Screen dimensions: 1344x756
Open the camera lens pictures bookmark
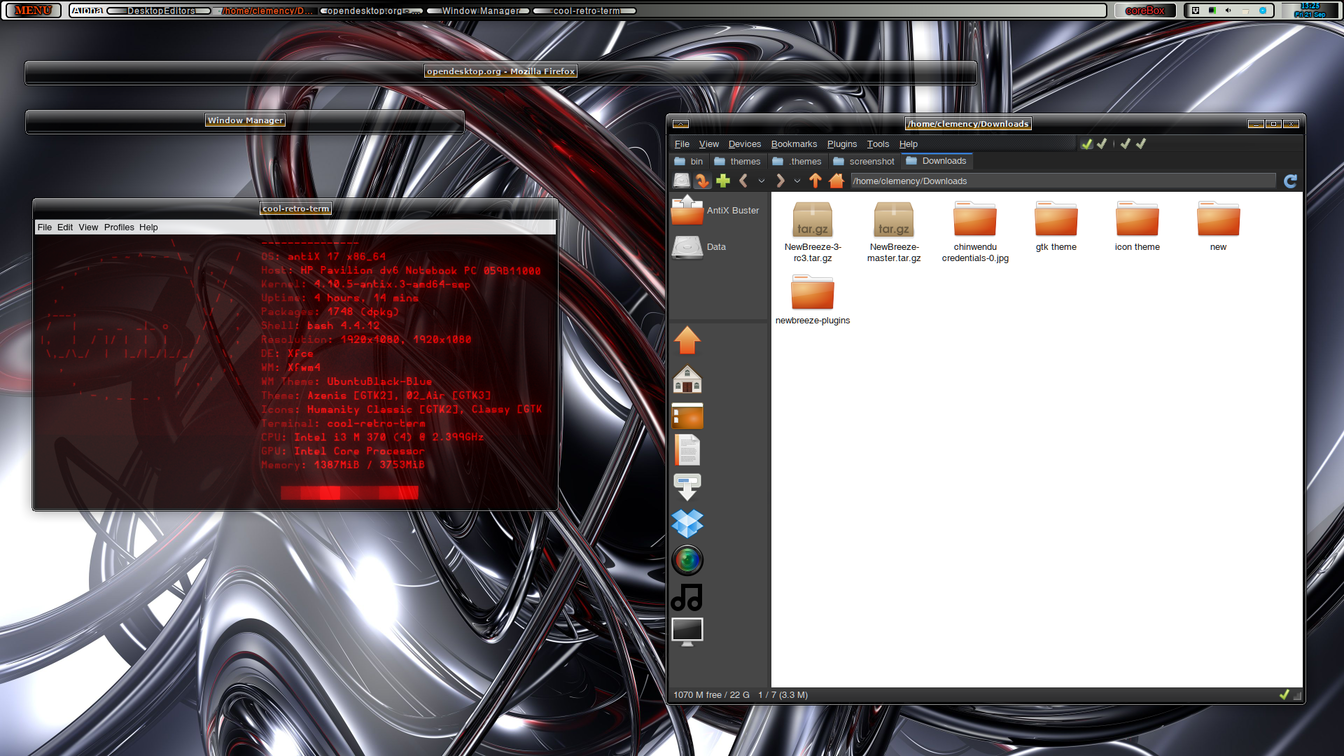click(687, 560)
